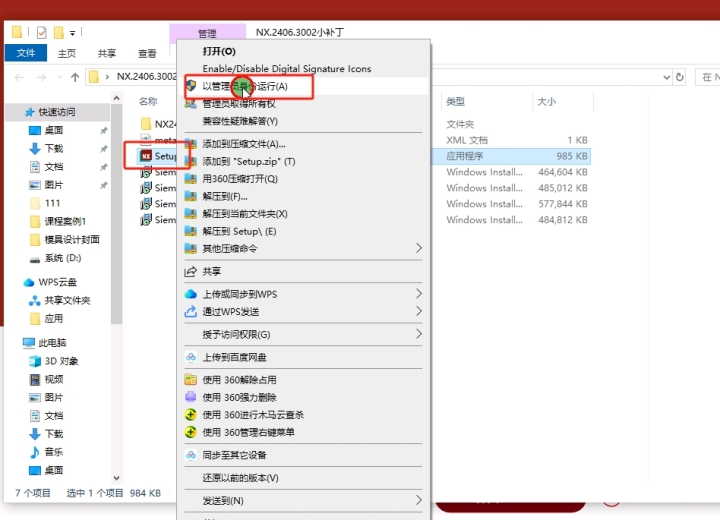The width and height of the screenshot is (720, 520).
Task: Switch to 主页 ribbon tab
Action: coord(67,54)
